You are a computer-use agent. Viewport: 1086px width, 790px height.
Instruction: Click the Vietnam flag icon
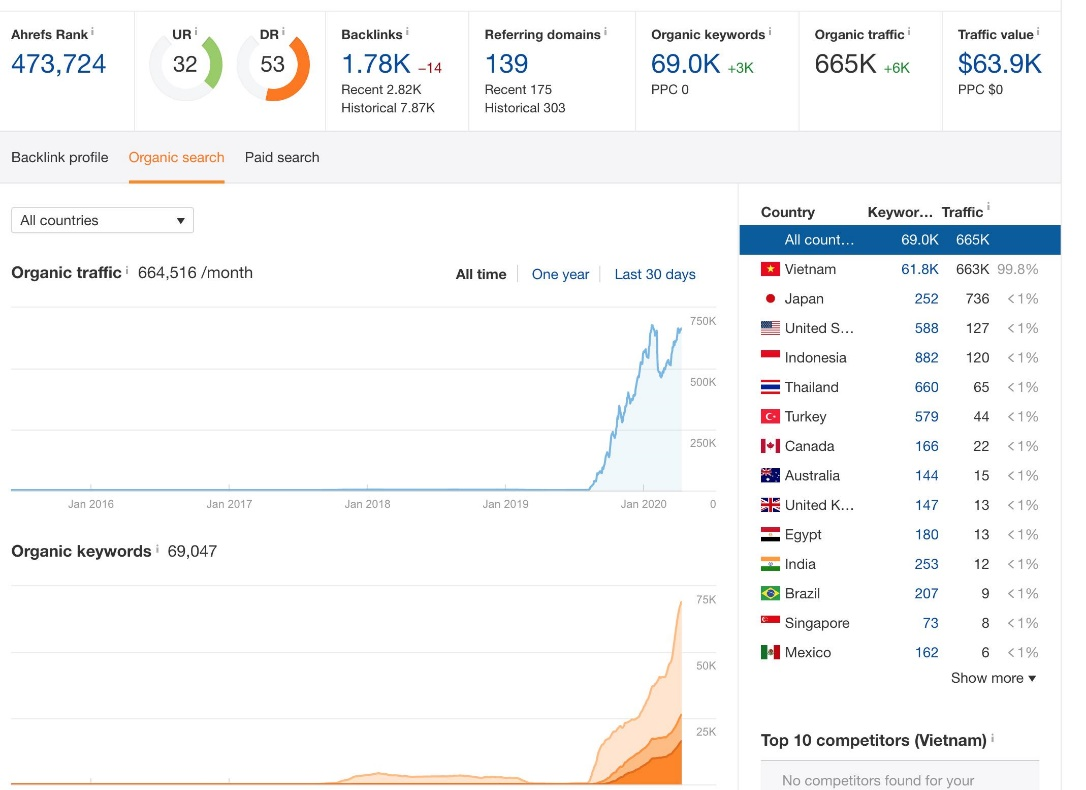(x=770, y=269)
